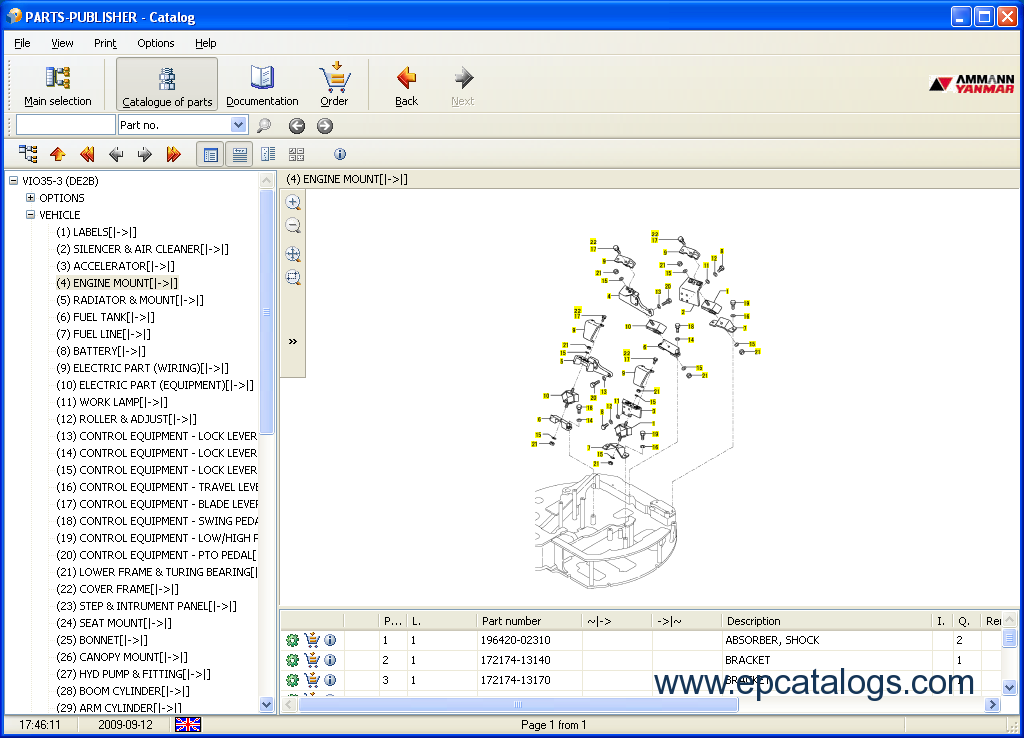Click the fit-to-window zoom icon

point(293,254)
